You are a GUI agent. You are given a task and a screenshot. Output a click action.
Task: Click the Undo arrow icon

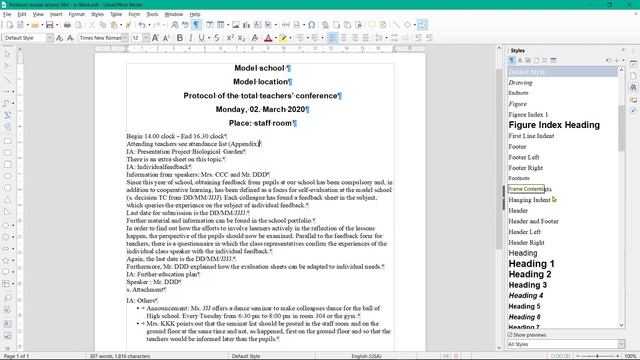142,25
